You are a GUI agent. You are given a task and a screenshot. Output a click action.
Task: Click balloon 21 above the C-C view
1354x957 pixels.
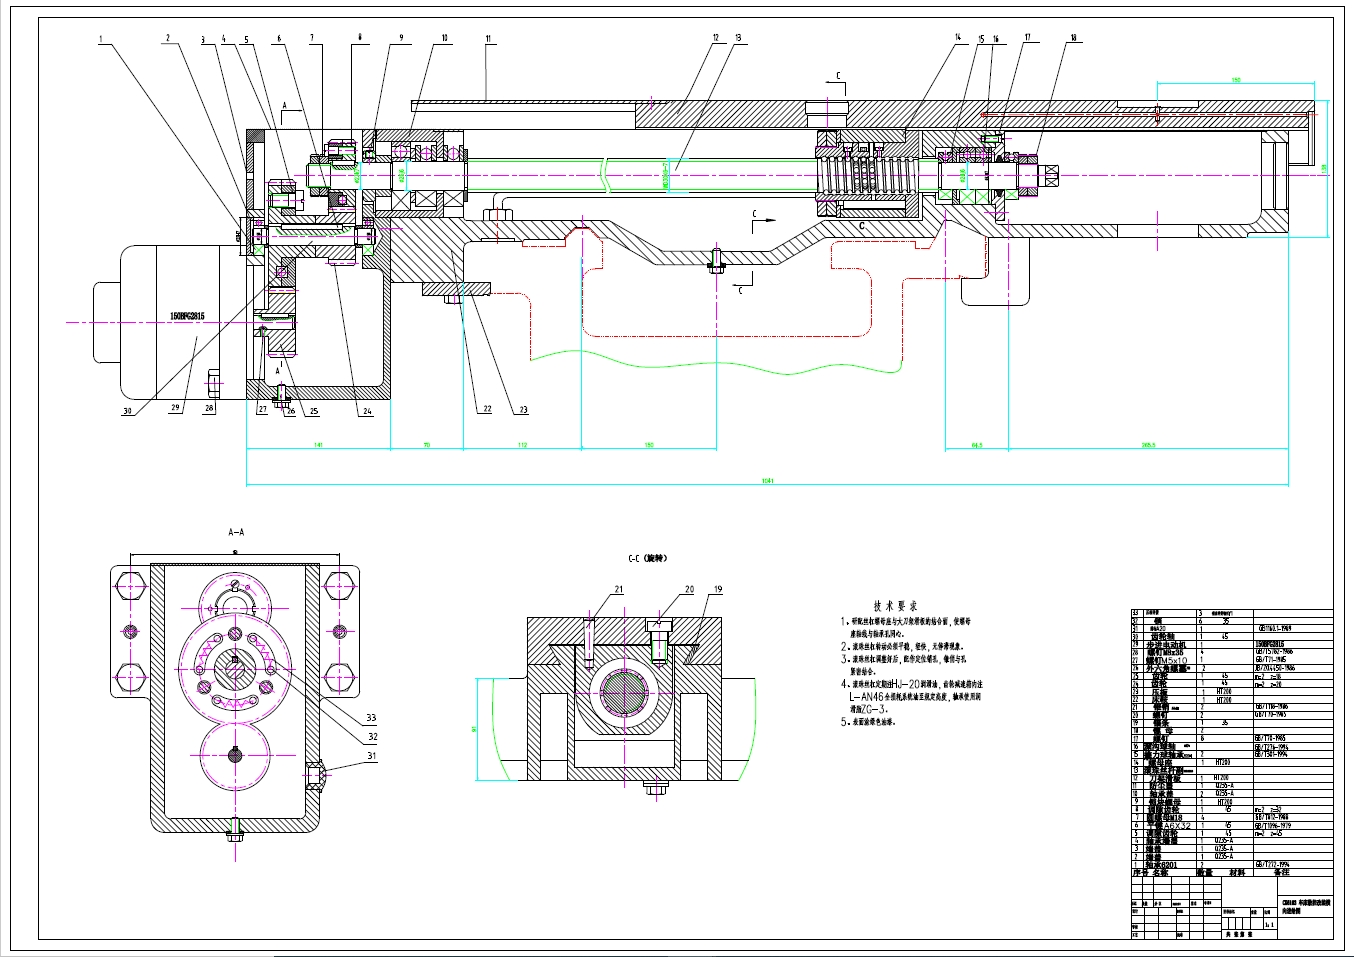click(x=619, y=588)
